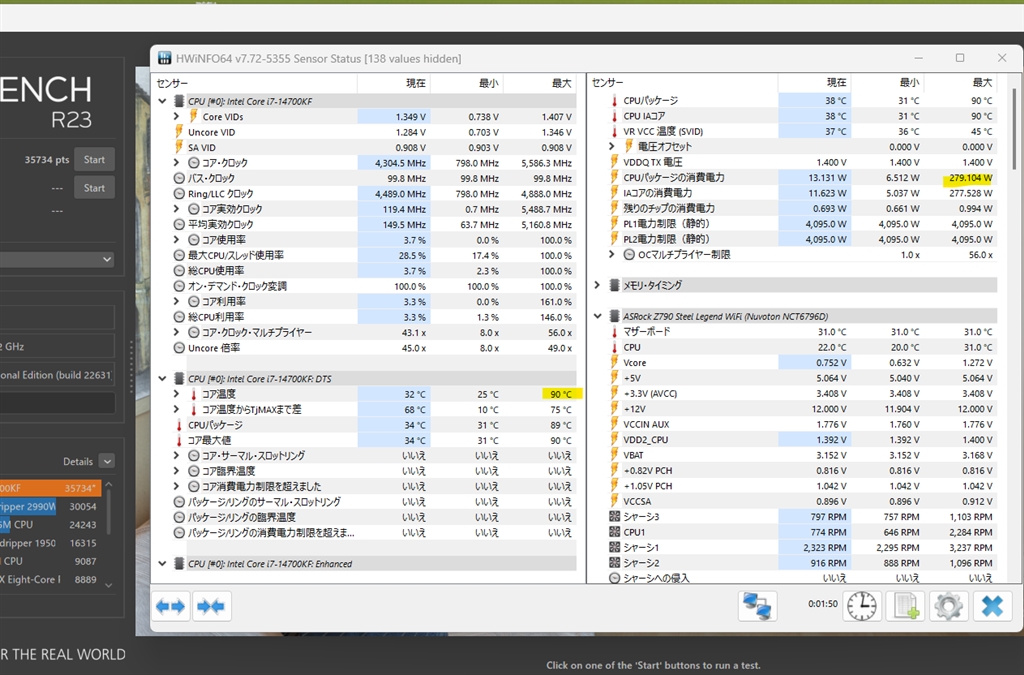Select the SA VID row
The height and width of the screenshot is (675, 1024).
point(374,148)
